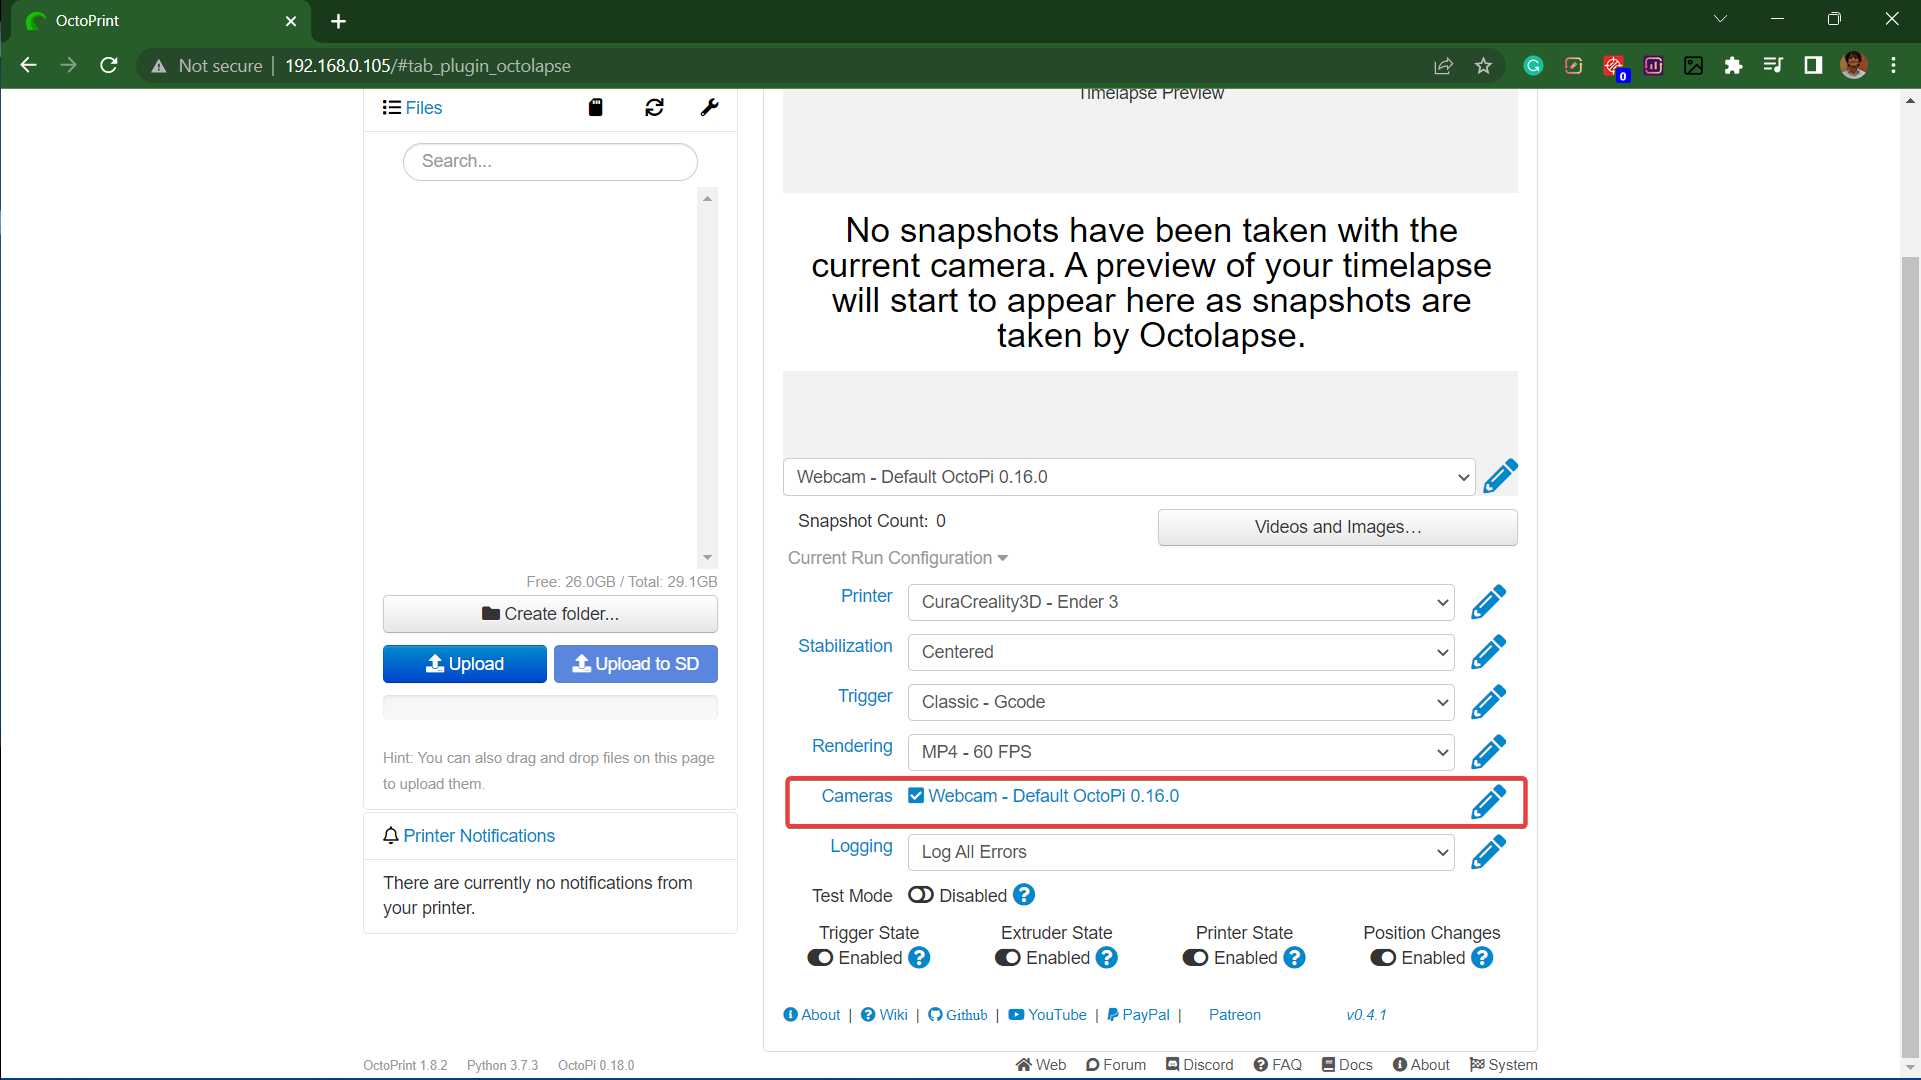Click the edit icon next to Rendering
This screenshot has height=1080, width=1921.
pos(1488,752)
